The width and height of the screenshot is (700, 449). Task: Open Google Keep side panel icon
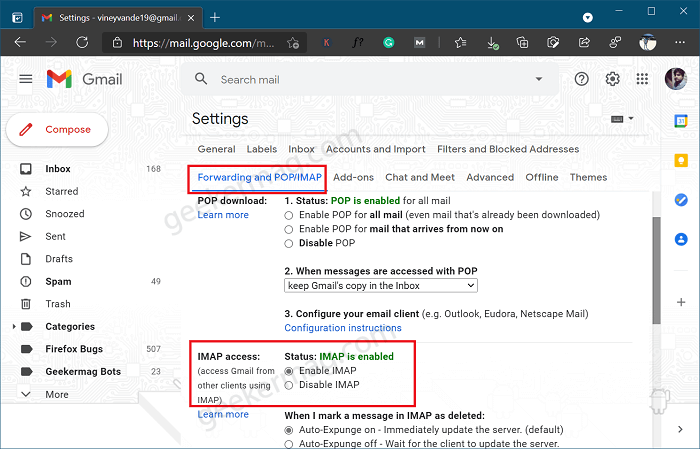pos(681,160)
